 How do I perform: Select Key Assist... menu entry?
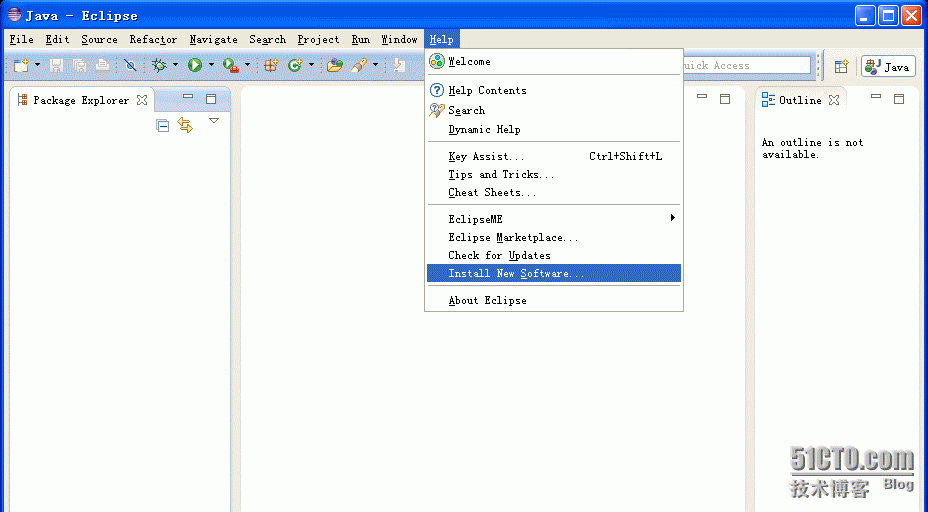[x=554, y=156]
